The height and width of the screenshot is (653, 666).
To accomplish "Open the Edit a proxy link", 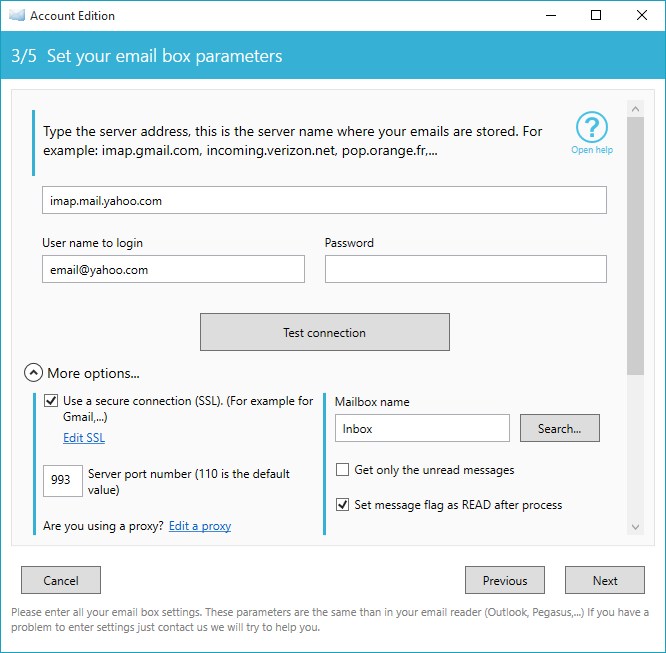I will tap(200, 526).
